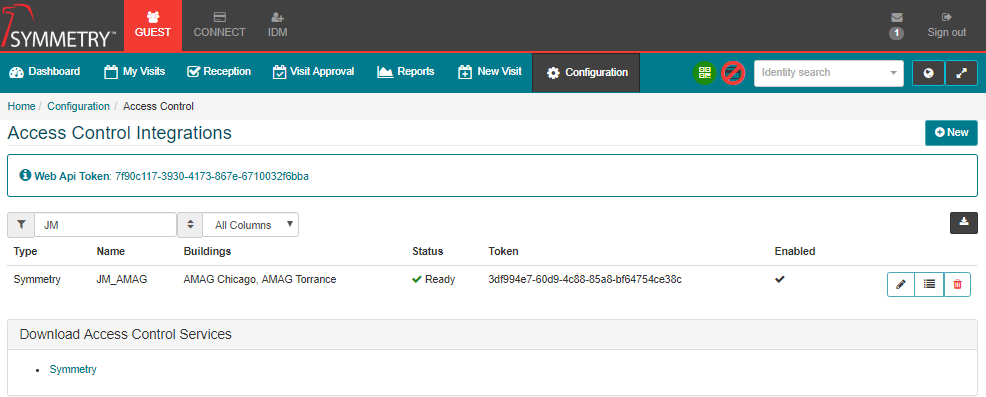The height and width of the screenshot is (397, 986).
Task: Download the table export
Action: tap(963, 223)
